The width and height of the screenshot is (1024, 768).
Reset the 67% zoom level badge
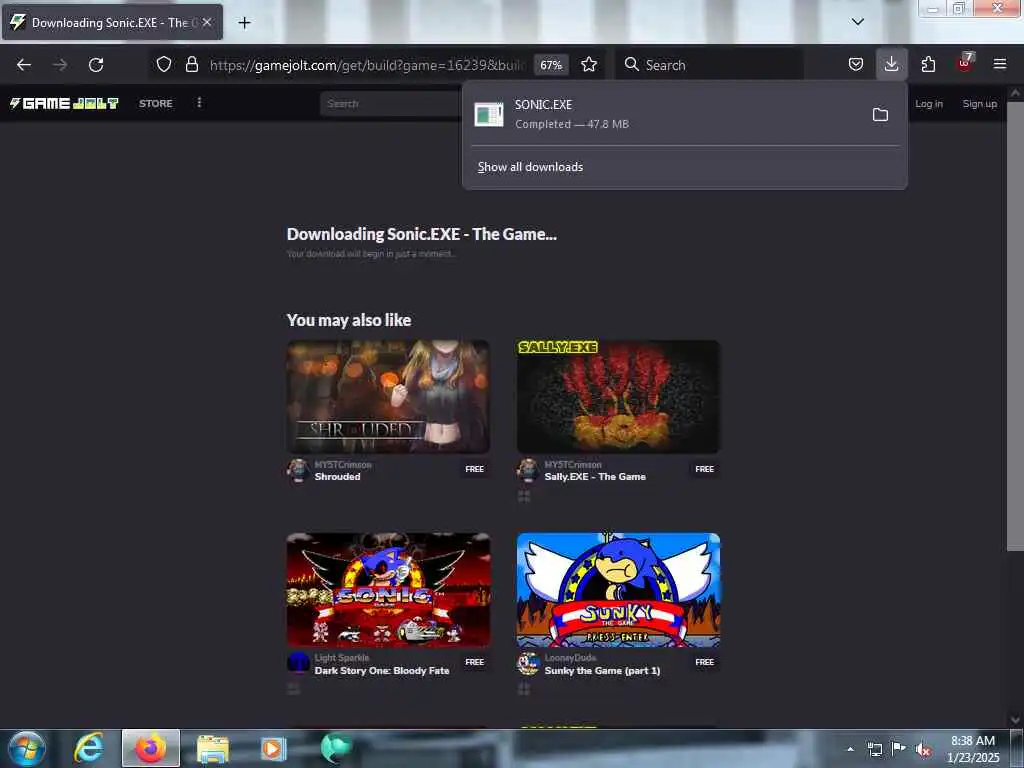click(551, 65)
